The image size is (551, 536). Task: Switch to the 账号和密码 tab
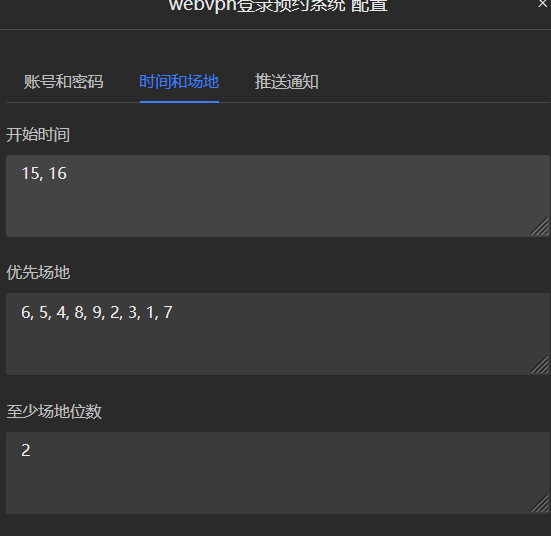[x=64, y=82]
